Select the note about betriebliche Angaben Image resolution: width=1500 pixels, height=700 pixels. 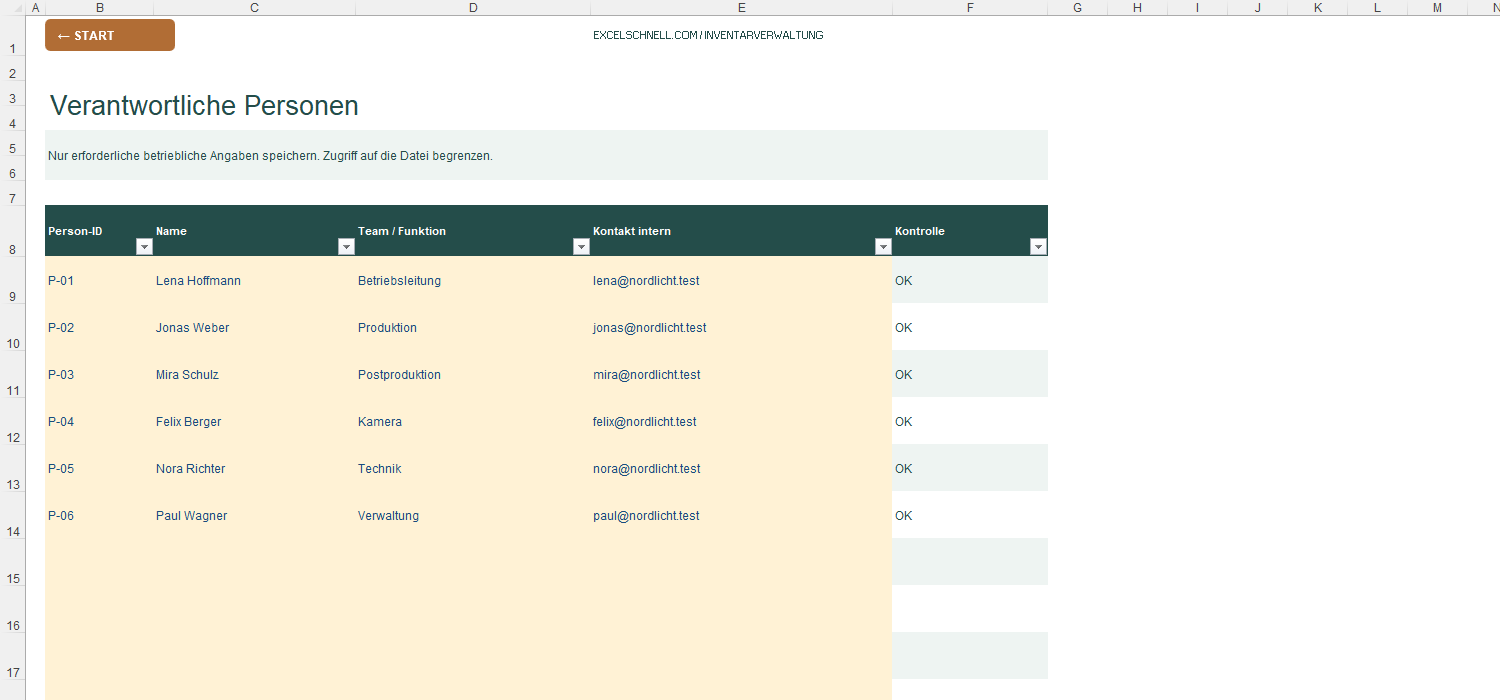coord(546,155)
